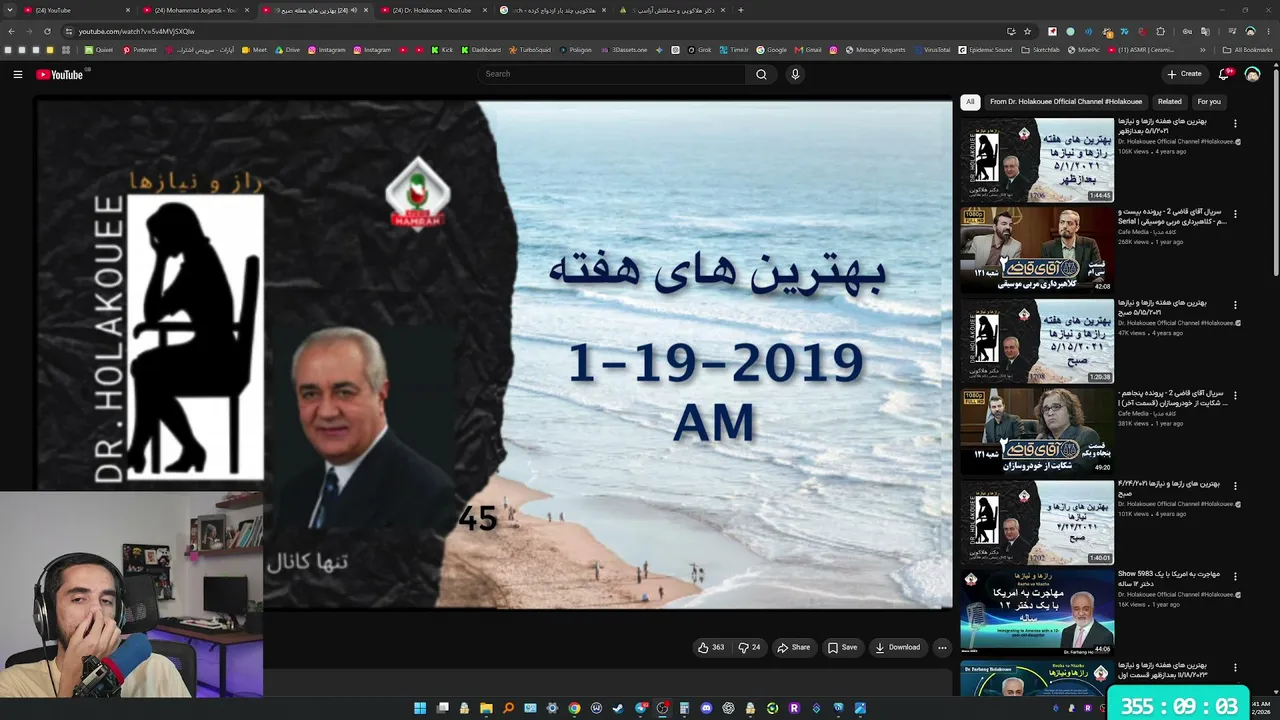Open the 42:08 Cafe Media thumbnail
Image resolution: width=1280 pixels, height=720 pixels.
(x=1037, y=250)
